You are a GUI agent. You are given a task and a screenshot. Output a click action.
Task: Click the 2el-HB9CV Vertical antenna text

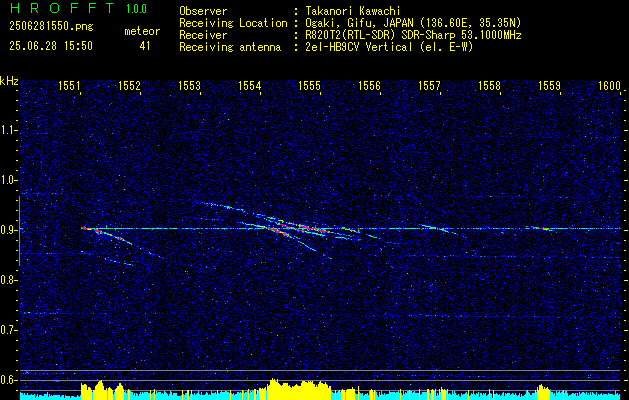click(389, 47)
